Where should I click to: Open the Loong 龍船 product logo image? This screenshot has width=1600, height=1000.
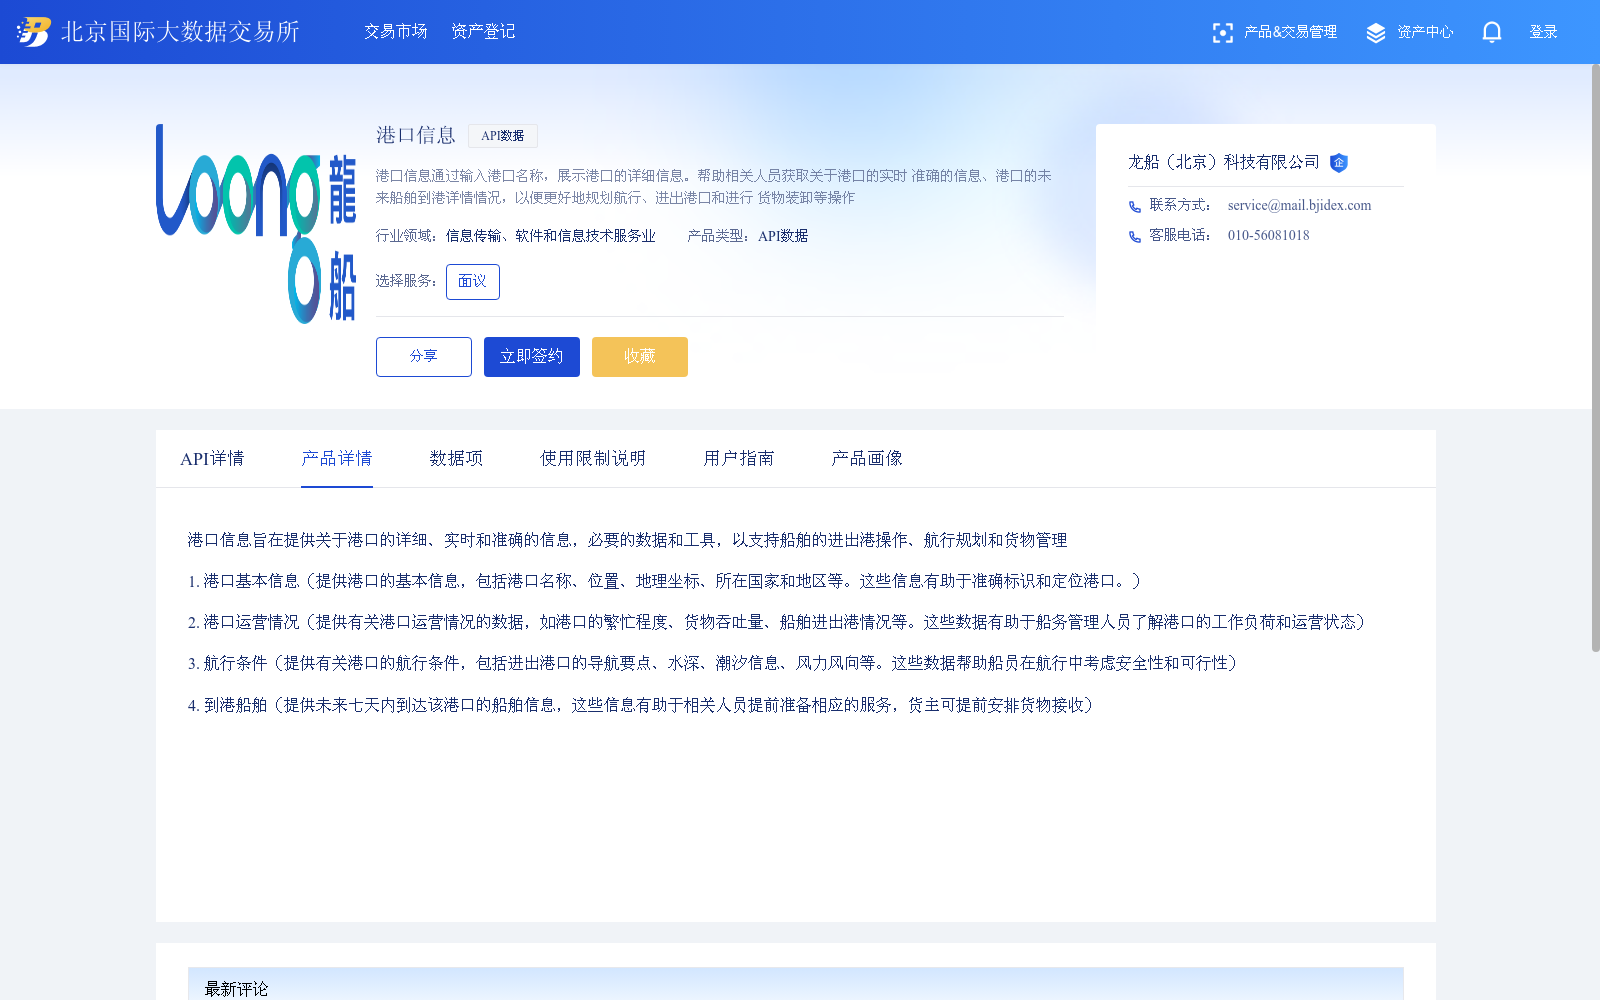(256, 224)
